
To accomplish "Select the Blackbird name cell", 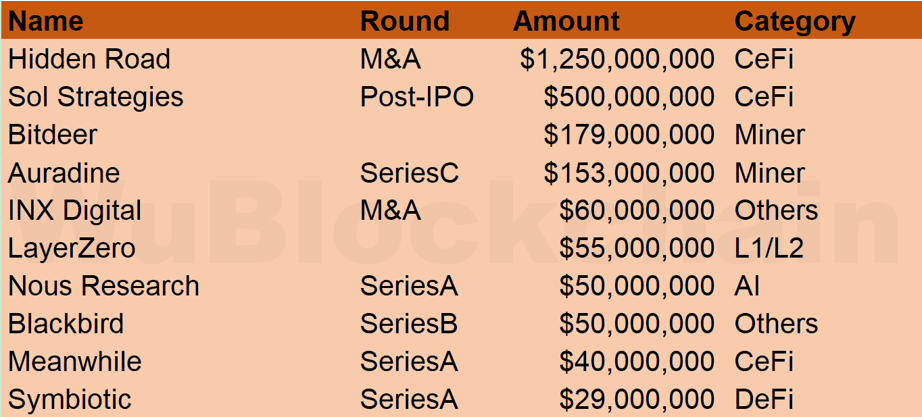I will (66, 324).
